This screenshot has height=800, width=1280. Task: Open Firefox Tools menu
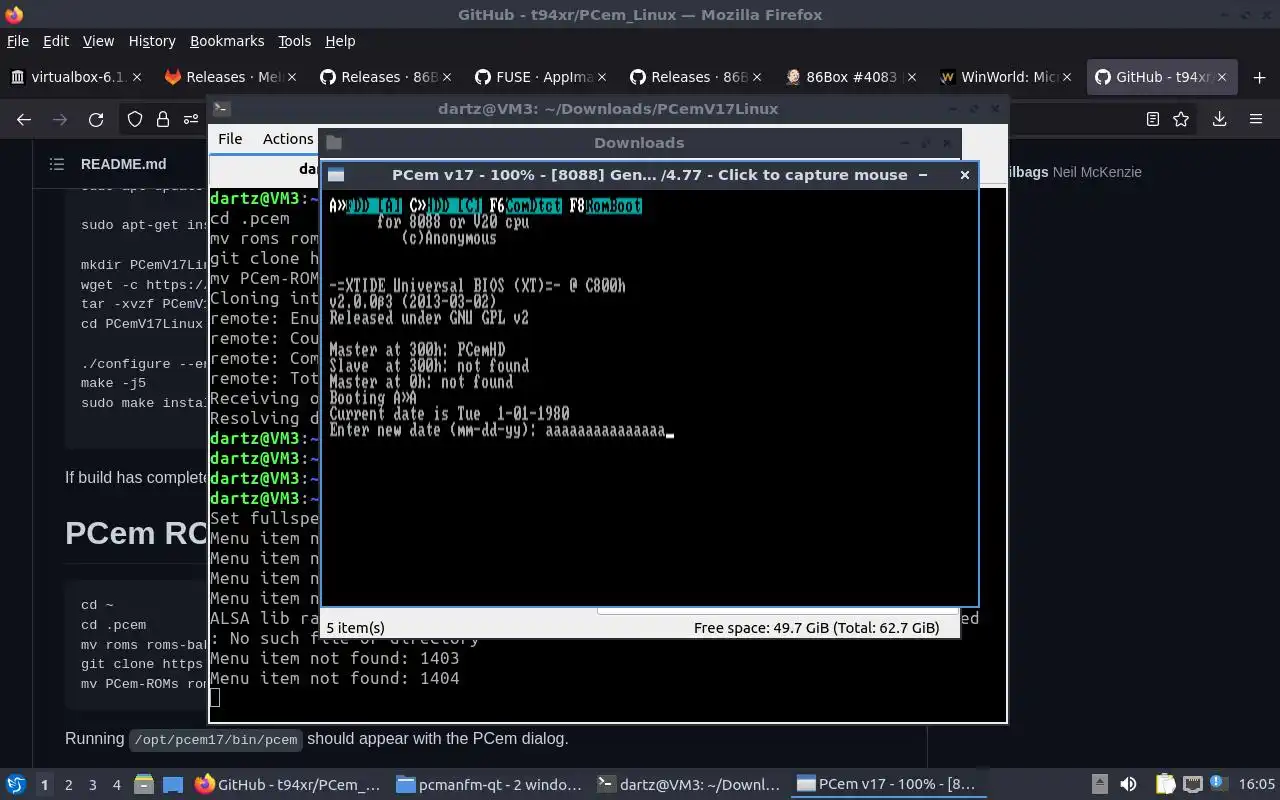pyautogui.click(x=294, y=41)
